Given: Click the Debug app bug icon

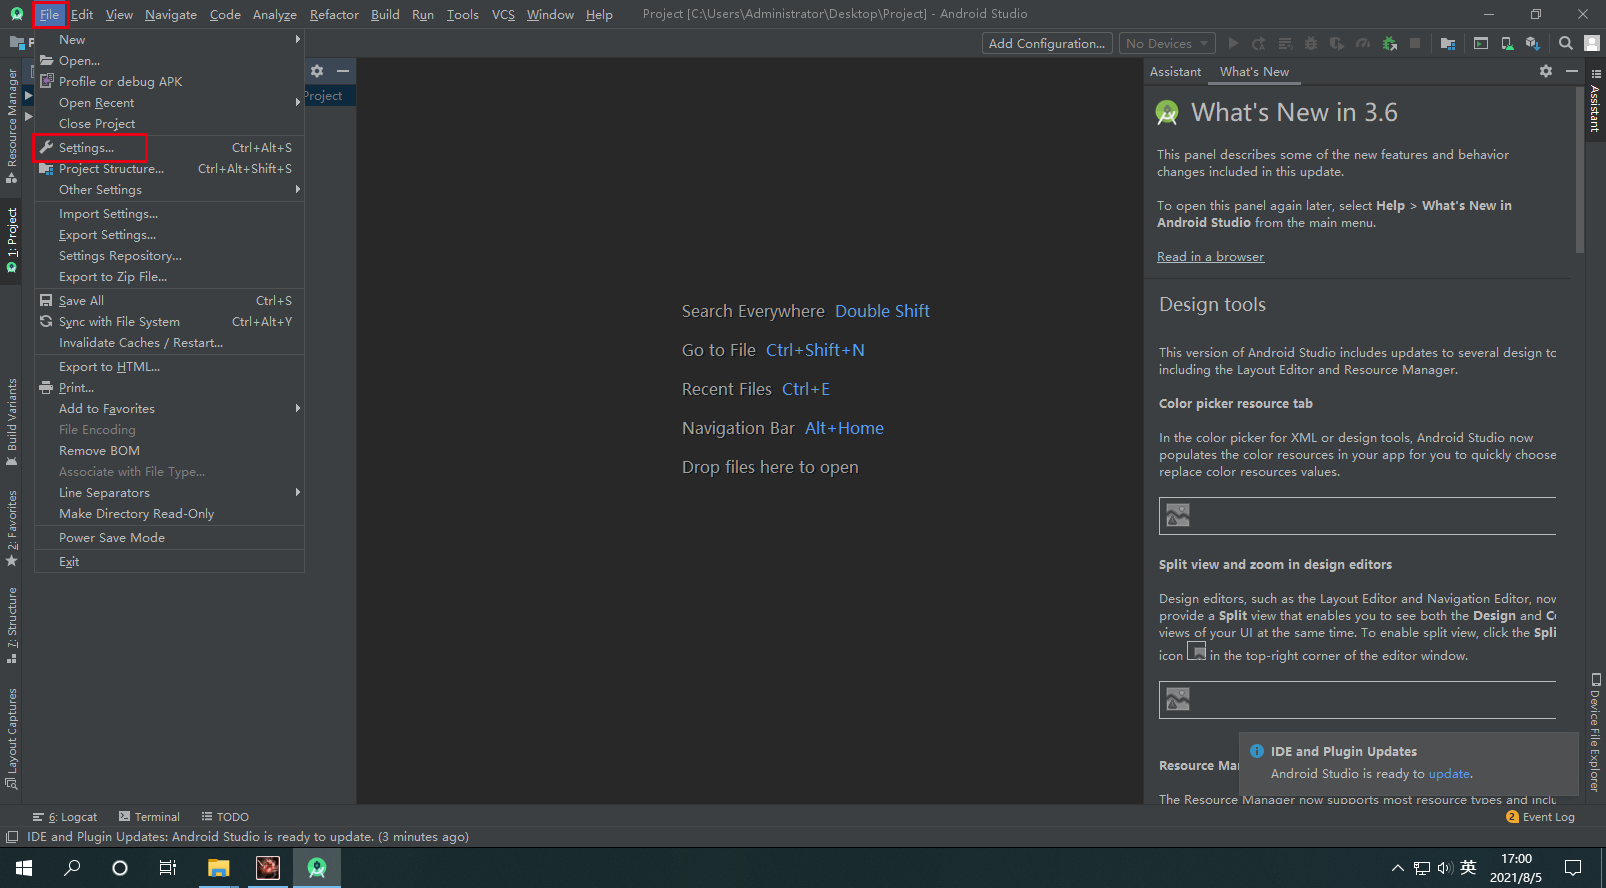Looking at the screenshot, I should 1311,43.
